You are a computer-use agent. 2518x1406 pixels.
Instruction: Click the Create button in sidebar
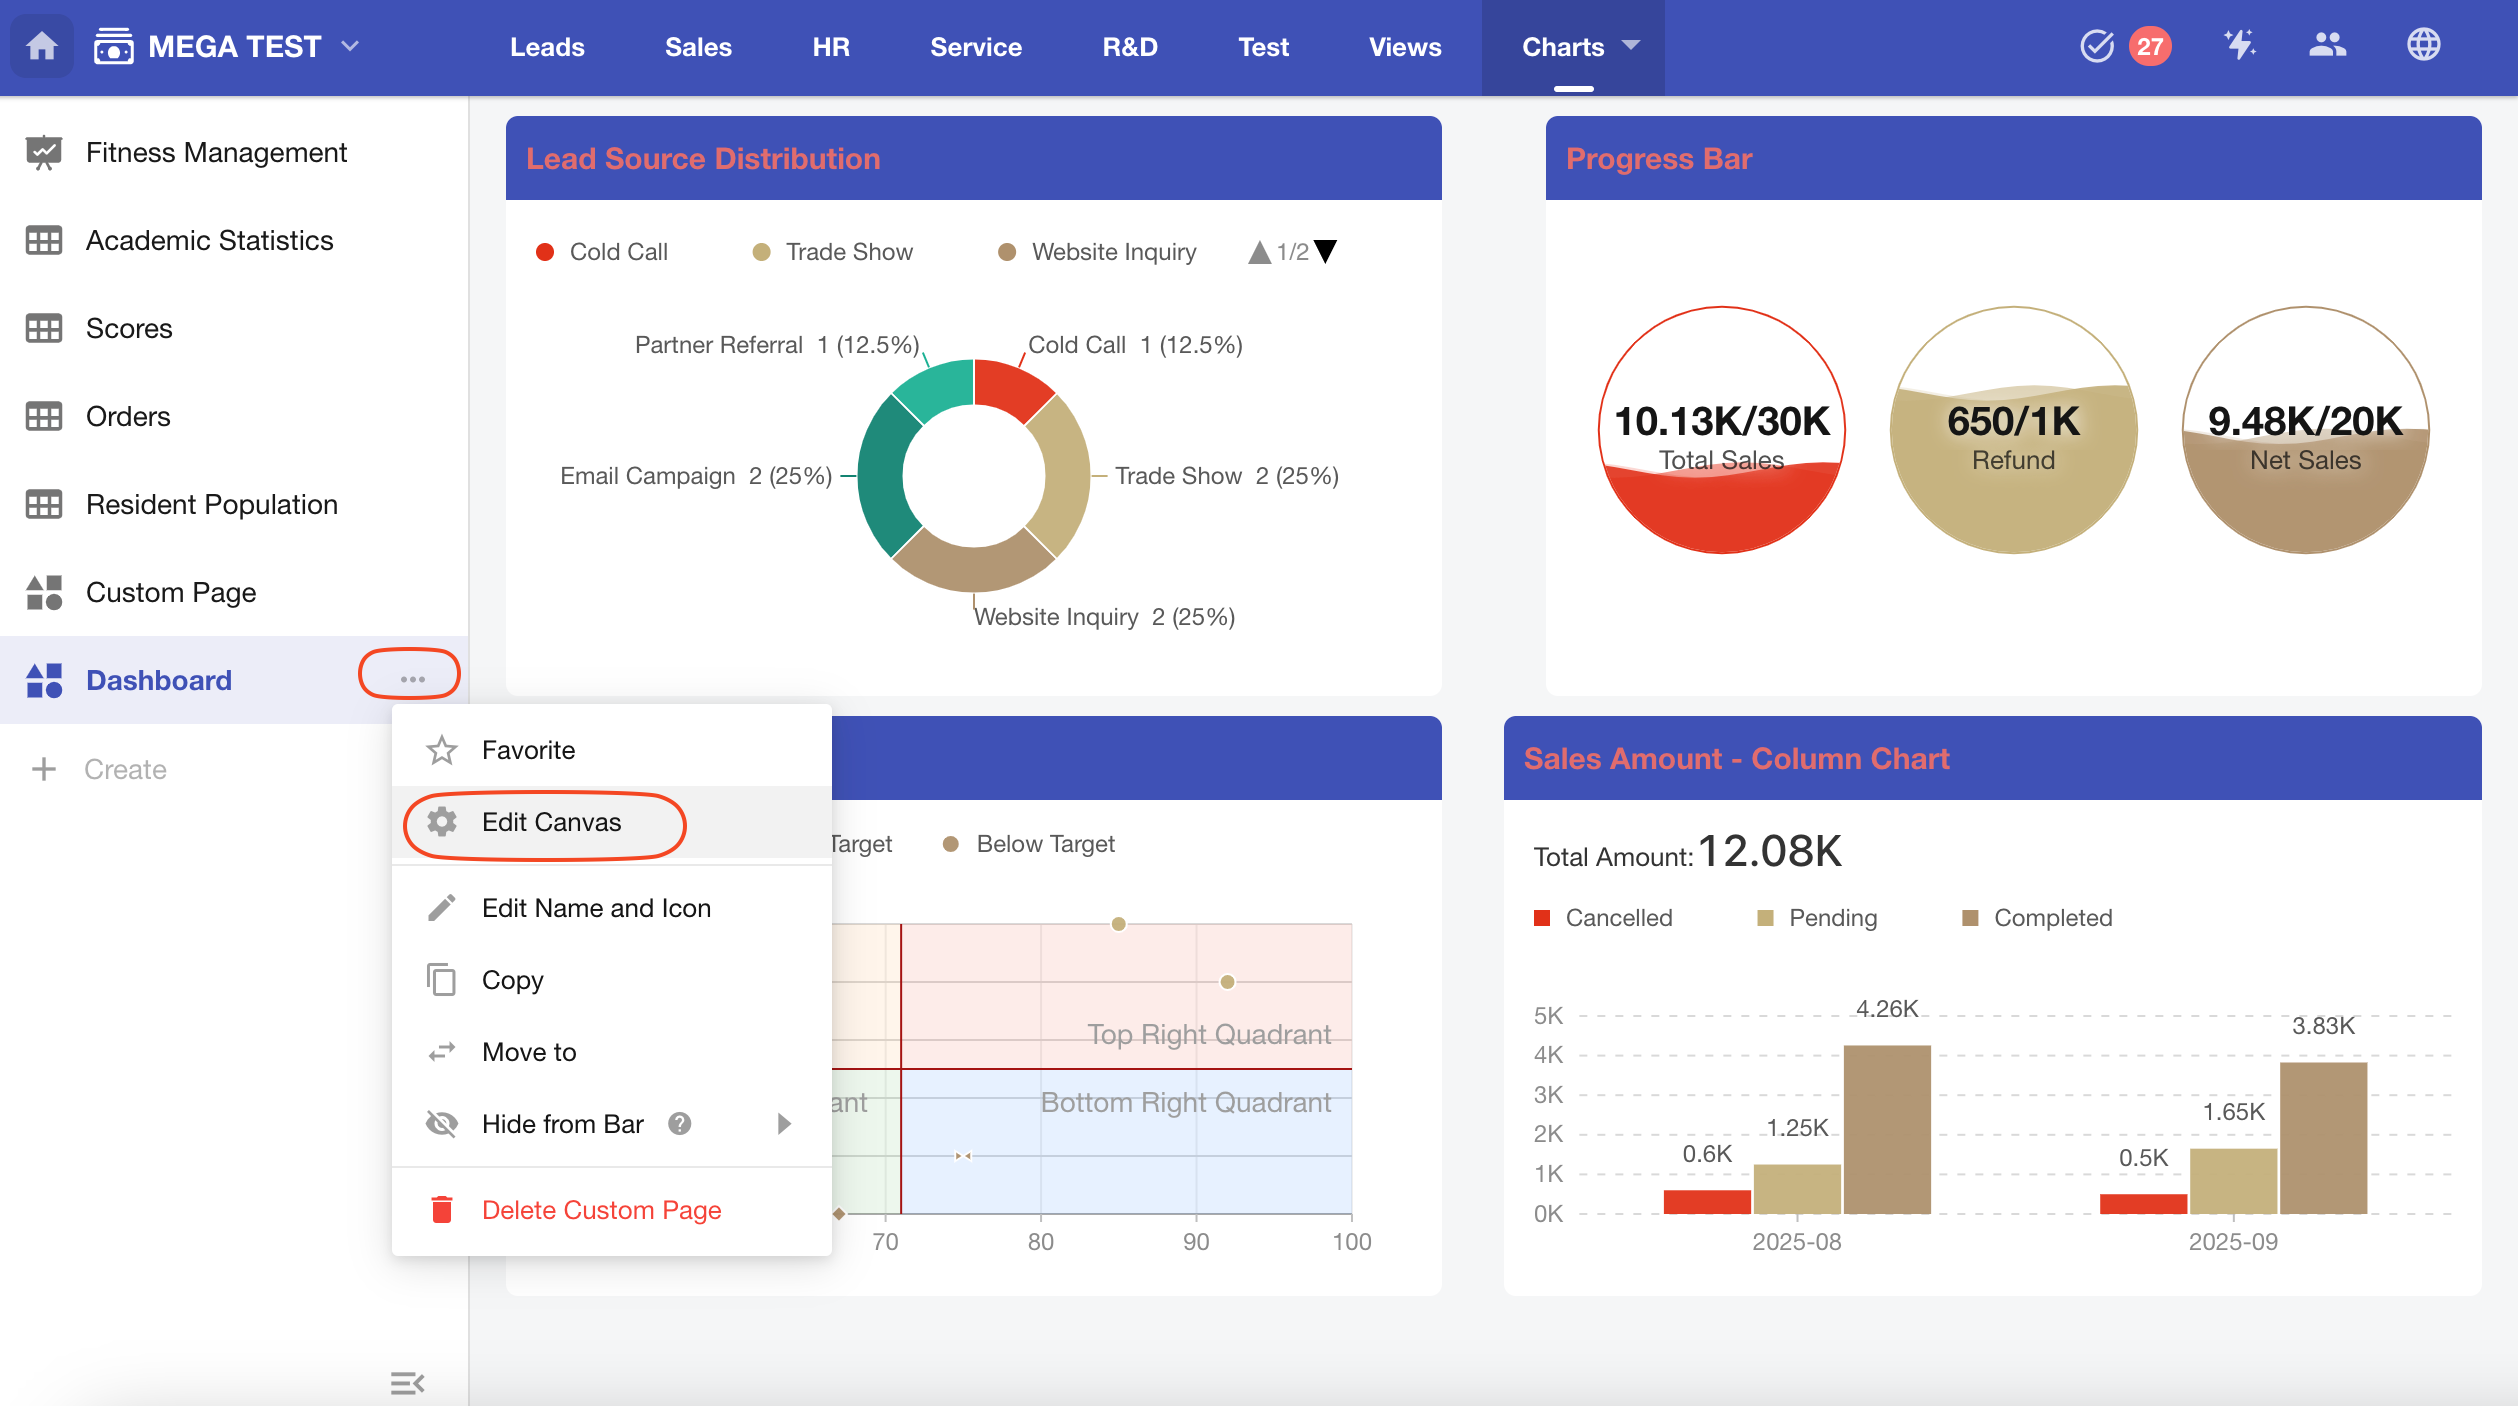point(100,769)
